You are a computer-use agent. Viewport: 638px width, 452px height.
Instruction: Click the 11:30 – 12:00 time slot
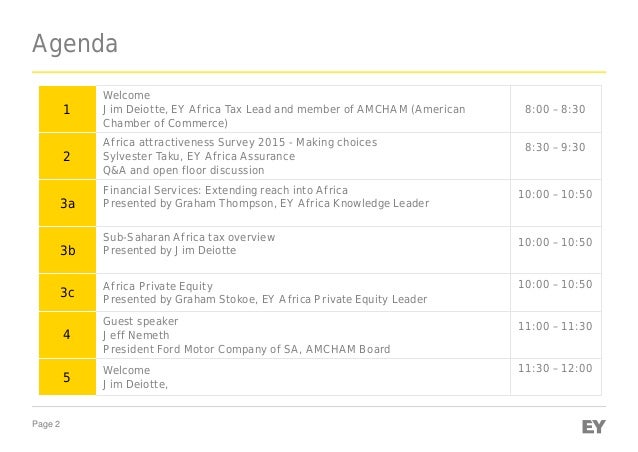(x=555, y=369)
